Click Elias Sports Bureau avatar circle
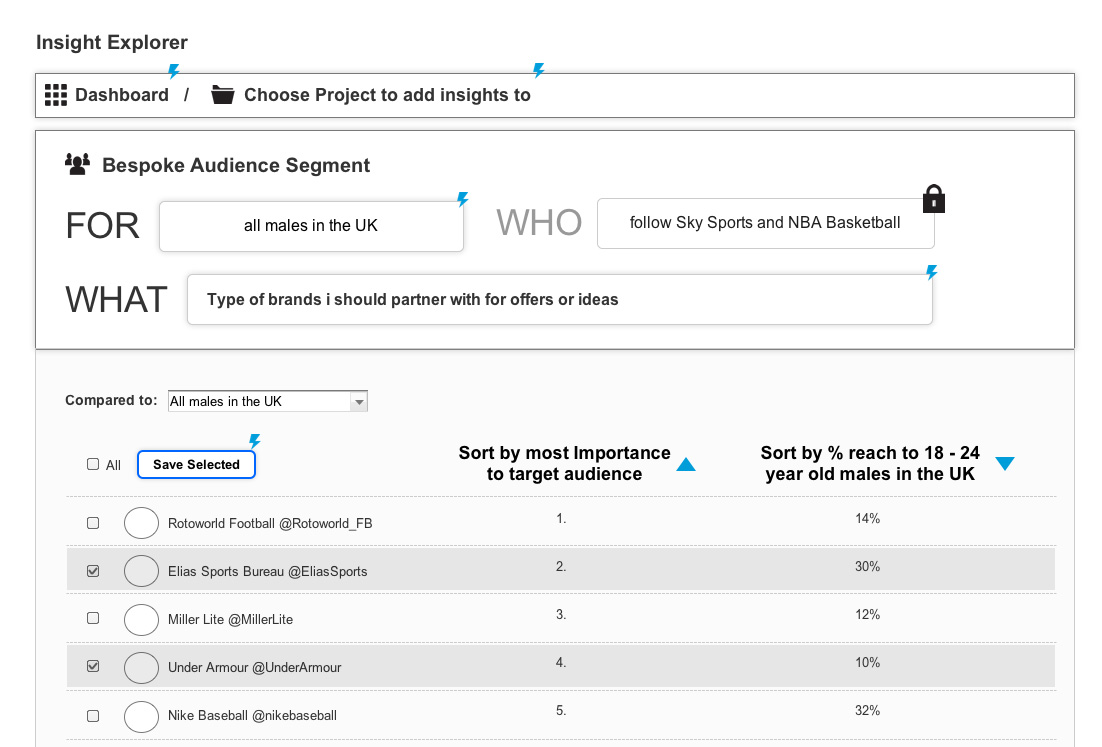1102x747 pixels. pyautogui.click(x=141, y=571)
